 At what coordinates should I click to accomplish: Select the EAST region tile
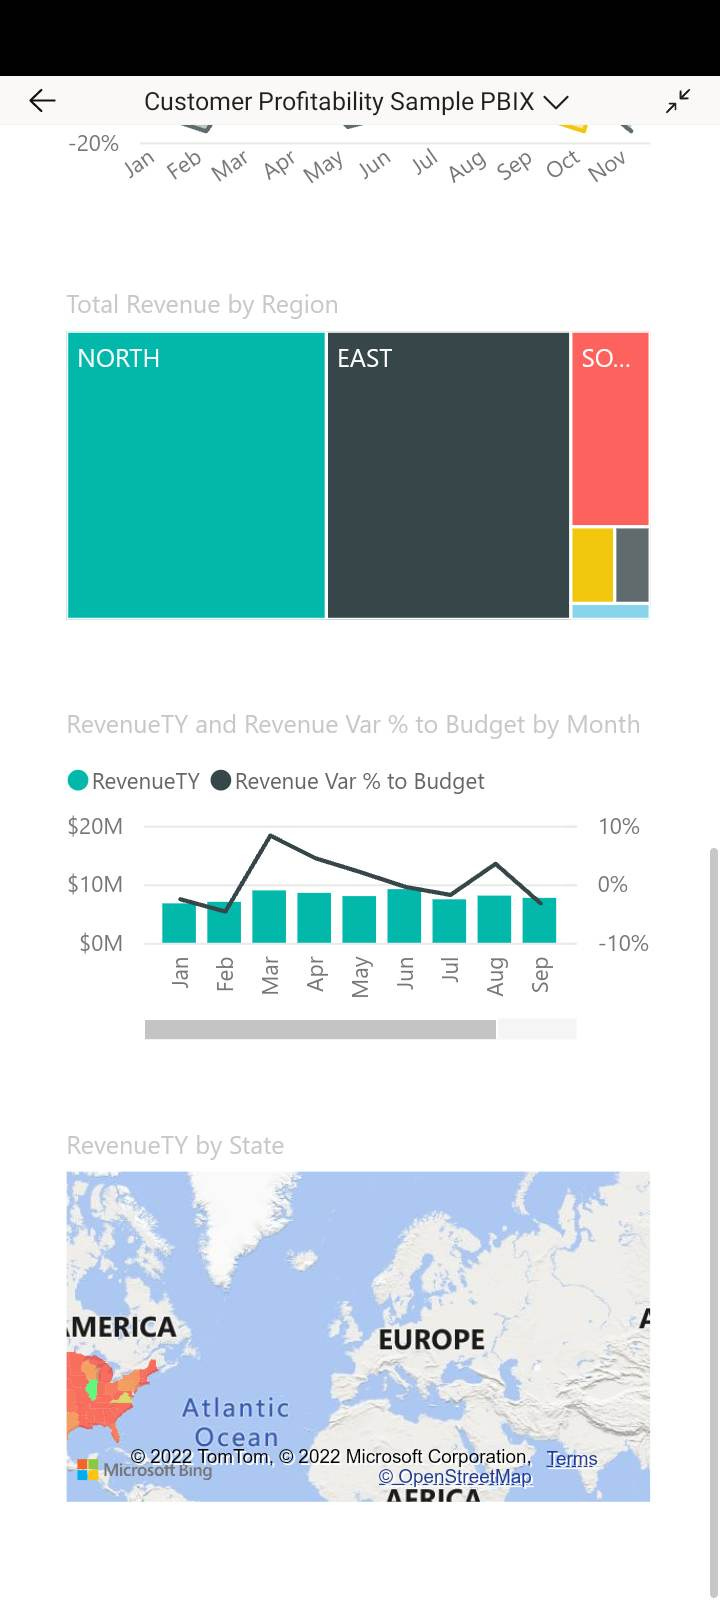coord(448,476)
